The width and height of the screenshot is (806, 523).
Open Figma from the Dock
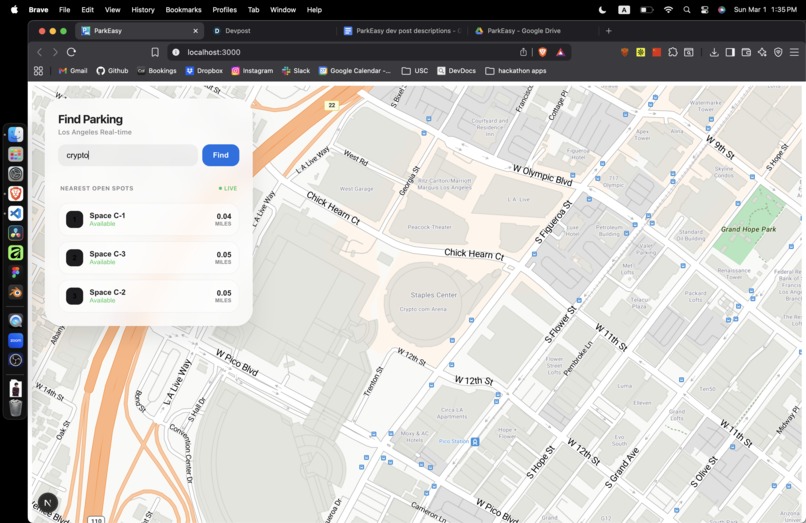point(15,272)
